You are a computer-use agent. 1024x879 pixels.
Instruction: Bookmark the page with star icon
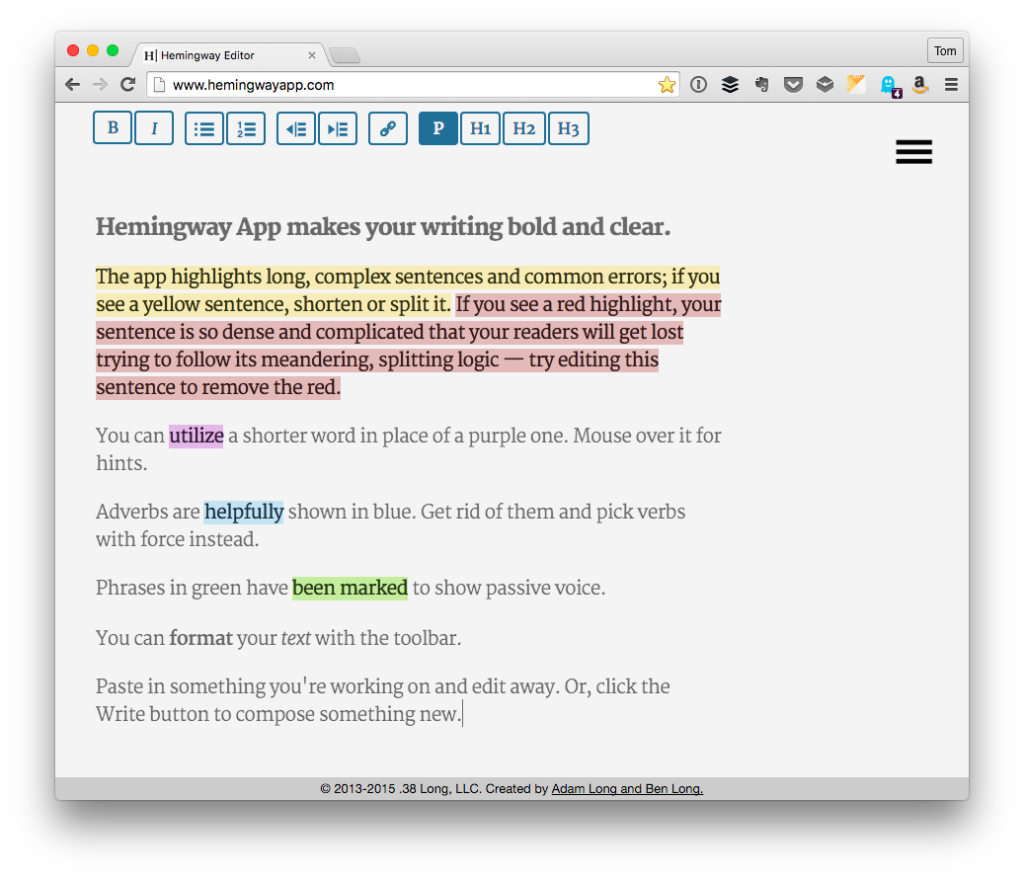click(667, 85)
